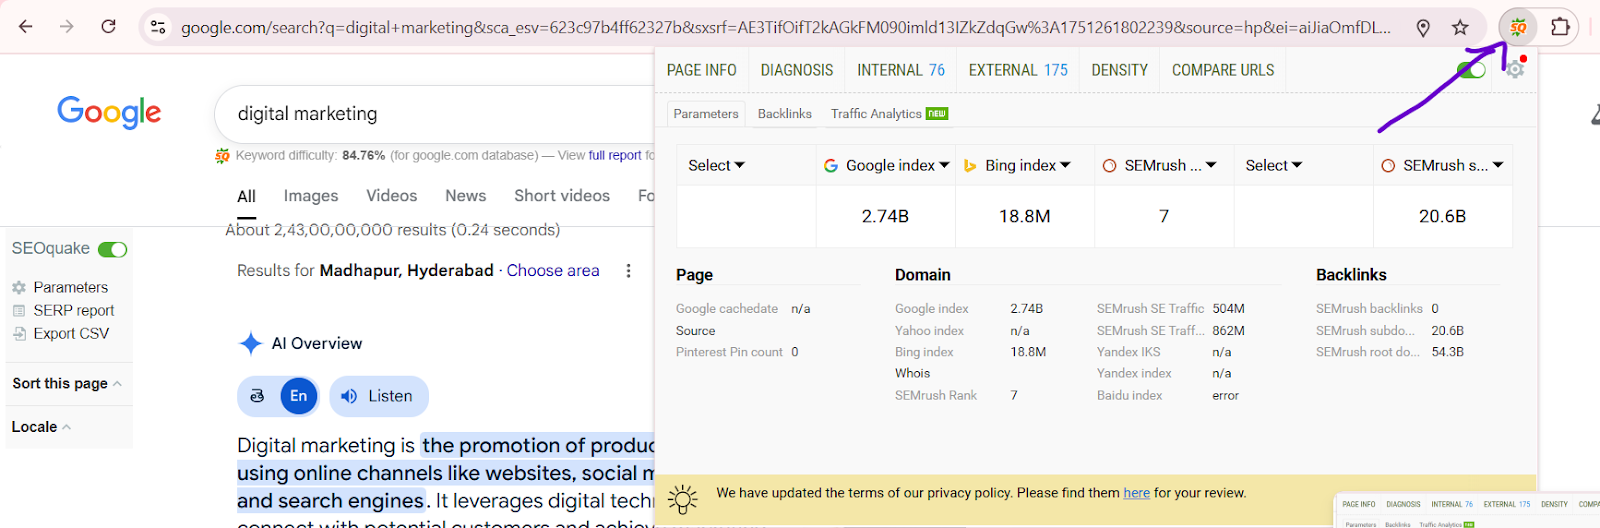Switch to Google Videos results tab
Image resolution: width=1600 pixels, height=528 pixels.
pos(392,196)
